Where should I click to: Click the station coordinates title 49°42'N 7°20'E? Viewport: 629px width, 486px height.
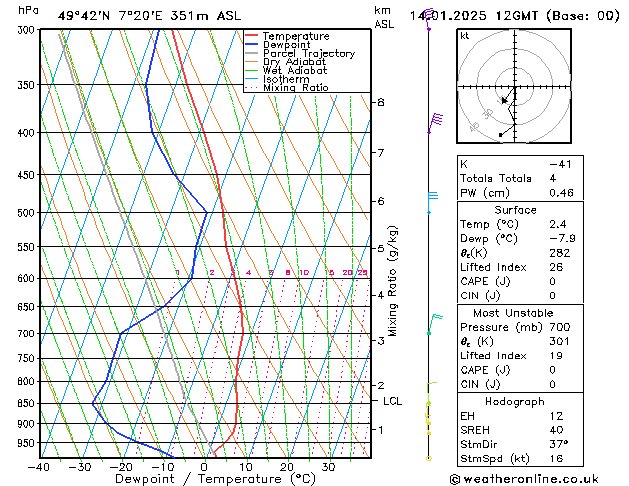(110, 16)
